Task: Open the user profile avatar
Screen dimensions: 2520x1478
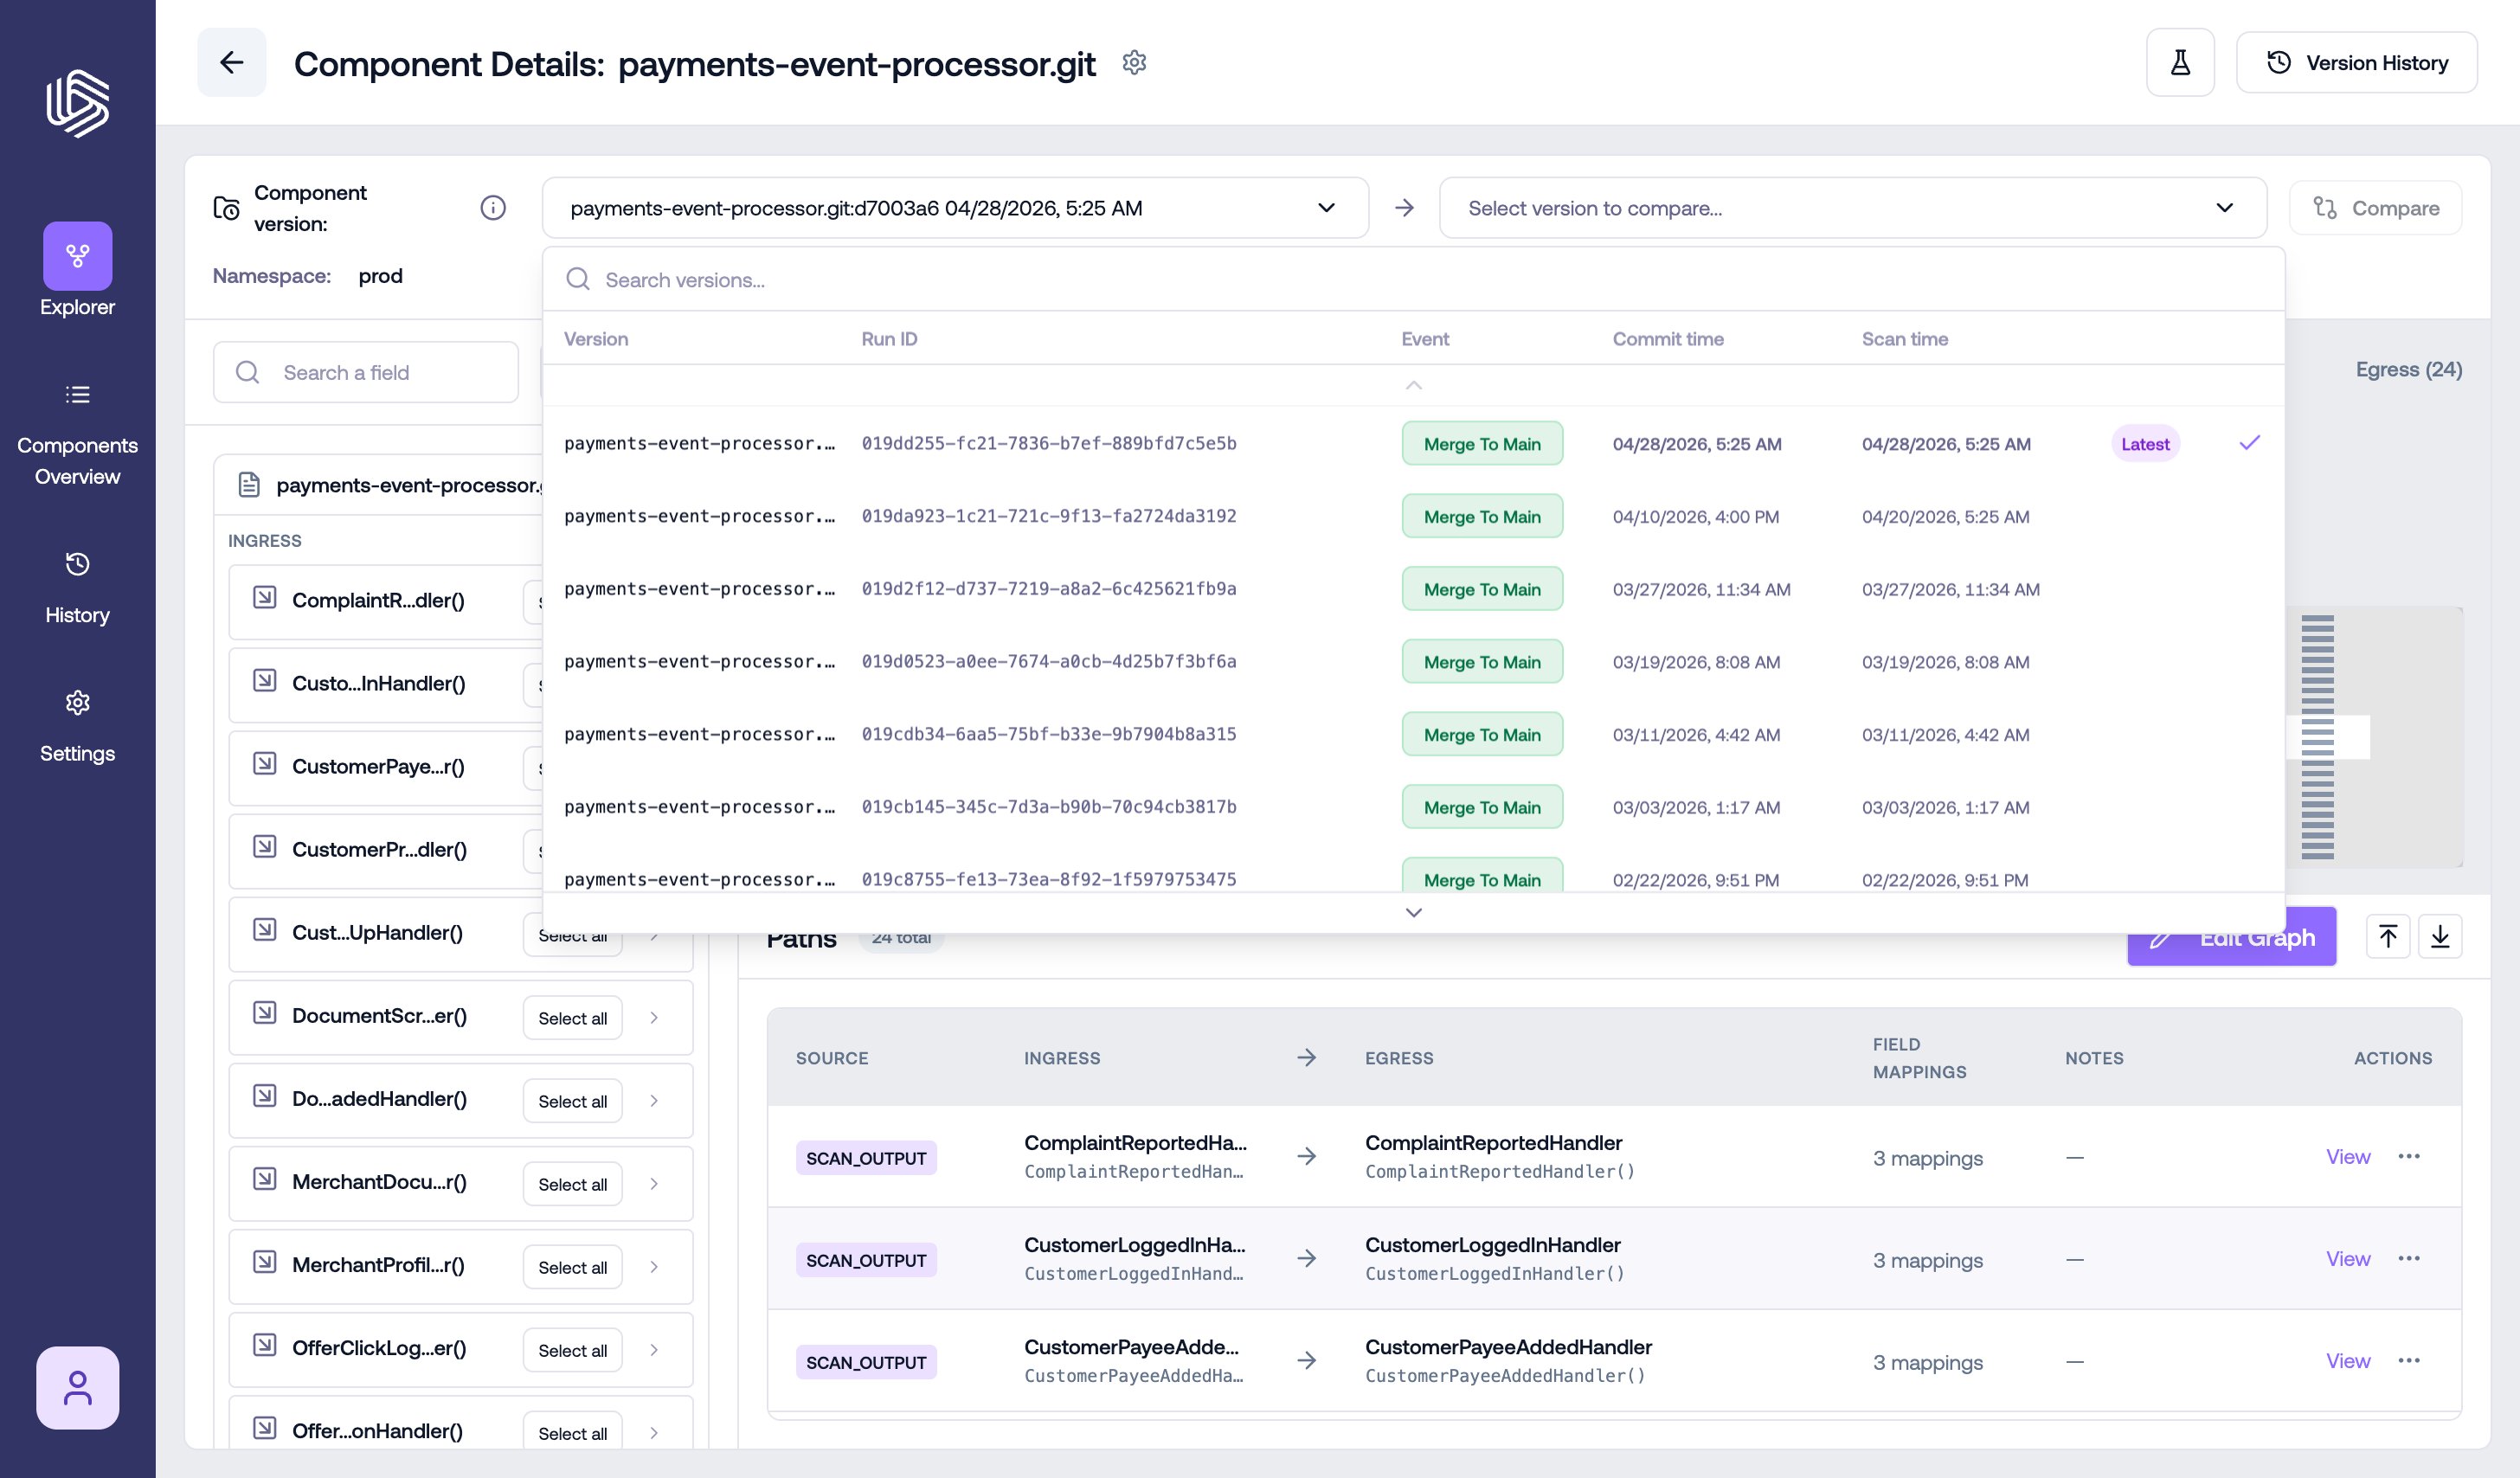Action: coord(77,1387)
